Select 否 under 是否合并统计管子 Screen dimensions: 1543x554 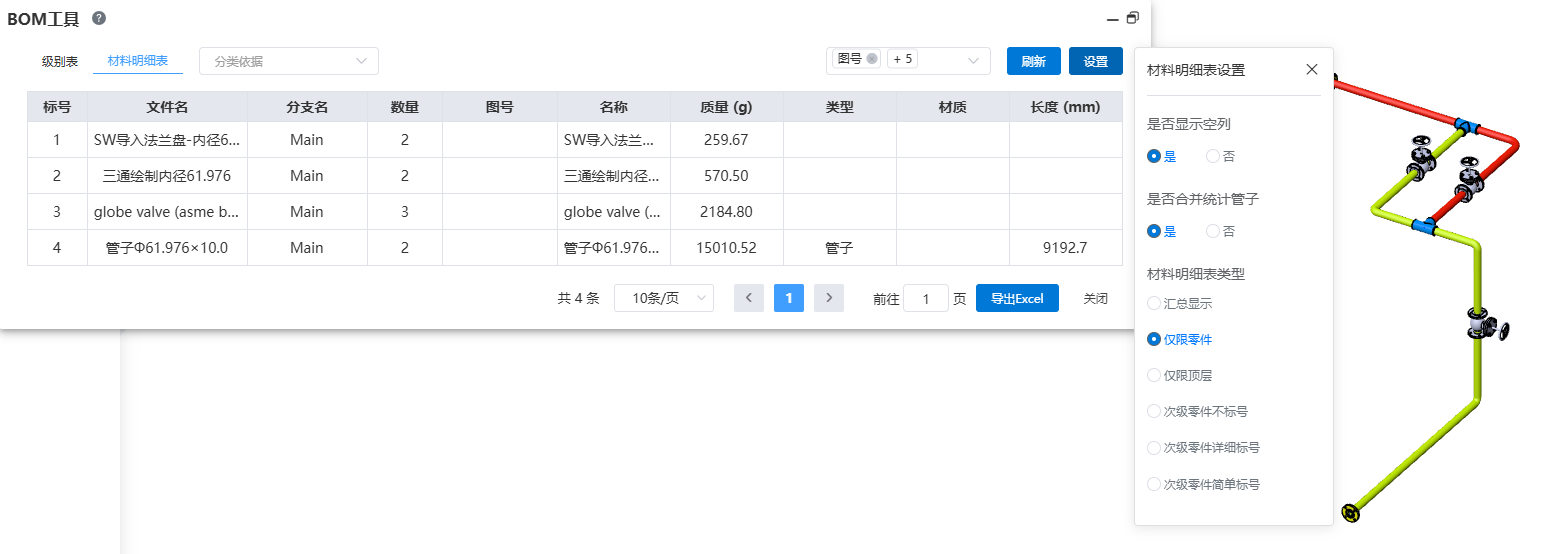1213,231
